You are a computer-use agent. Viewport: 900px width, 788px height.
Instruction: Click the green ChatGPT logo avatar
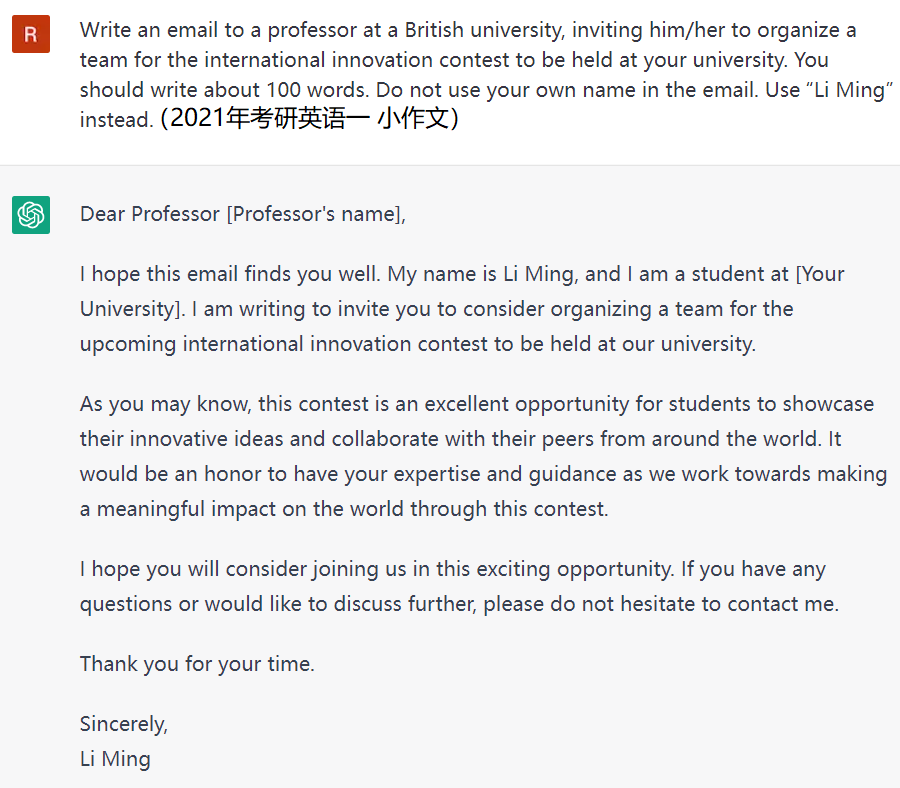31,215
